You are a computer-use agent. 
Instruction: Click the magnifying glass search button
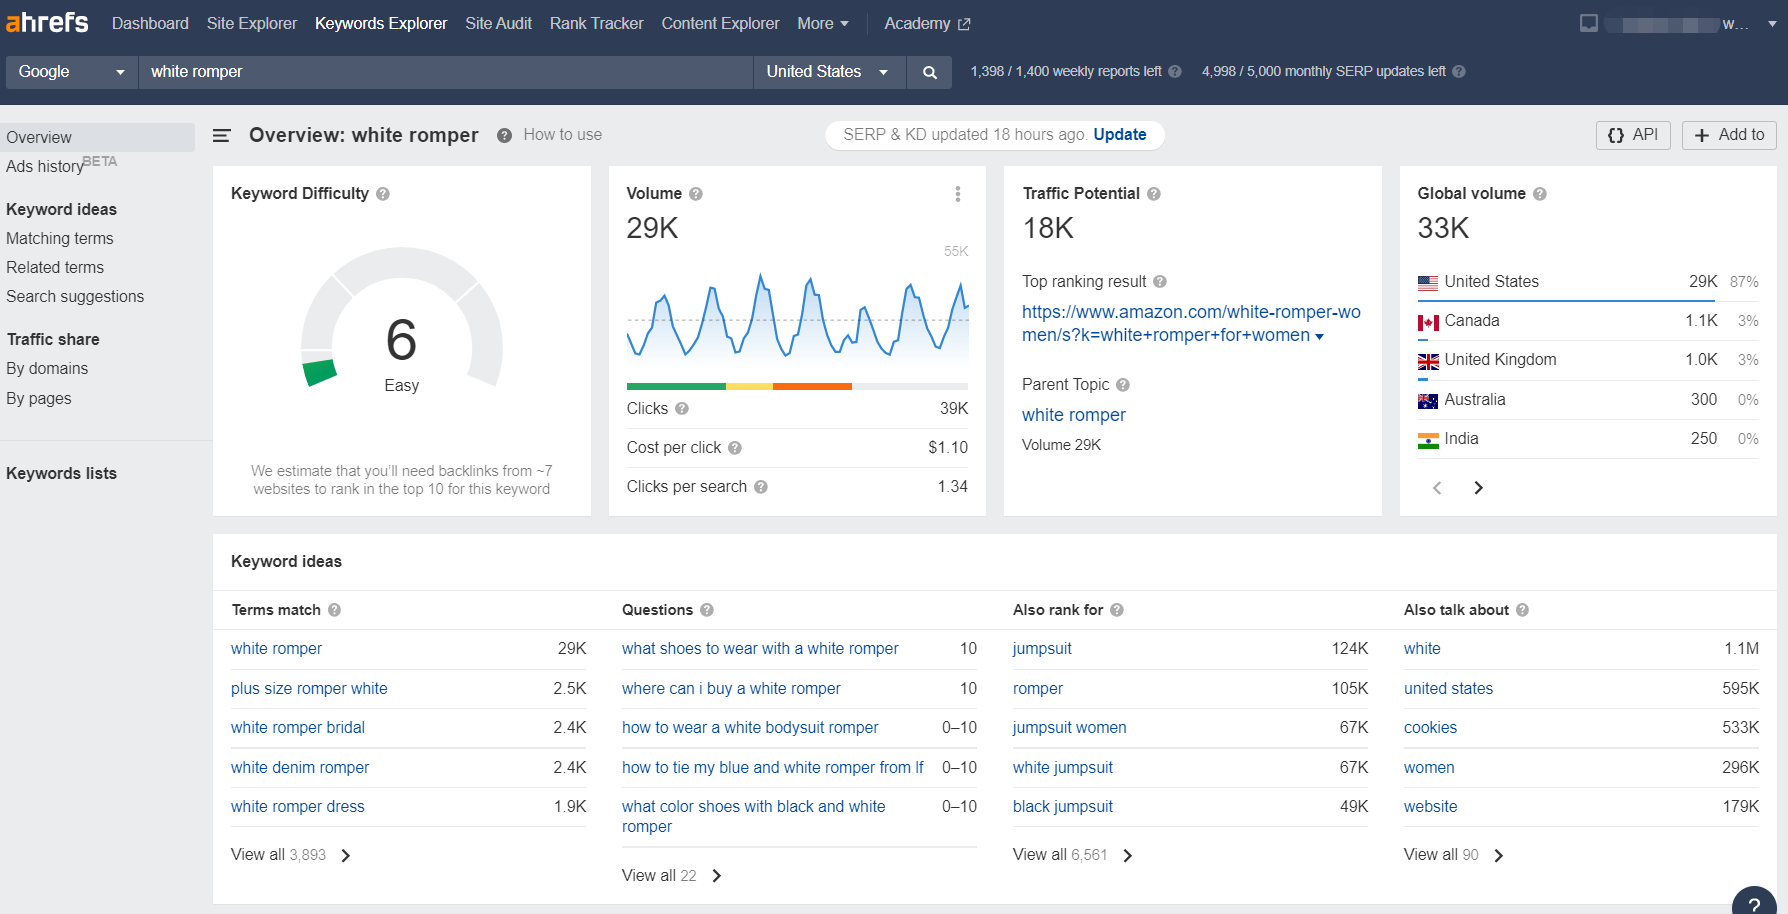tap(929, 72)
